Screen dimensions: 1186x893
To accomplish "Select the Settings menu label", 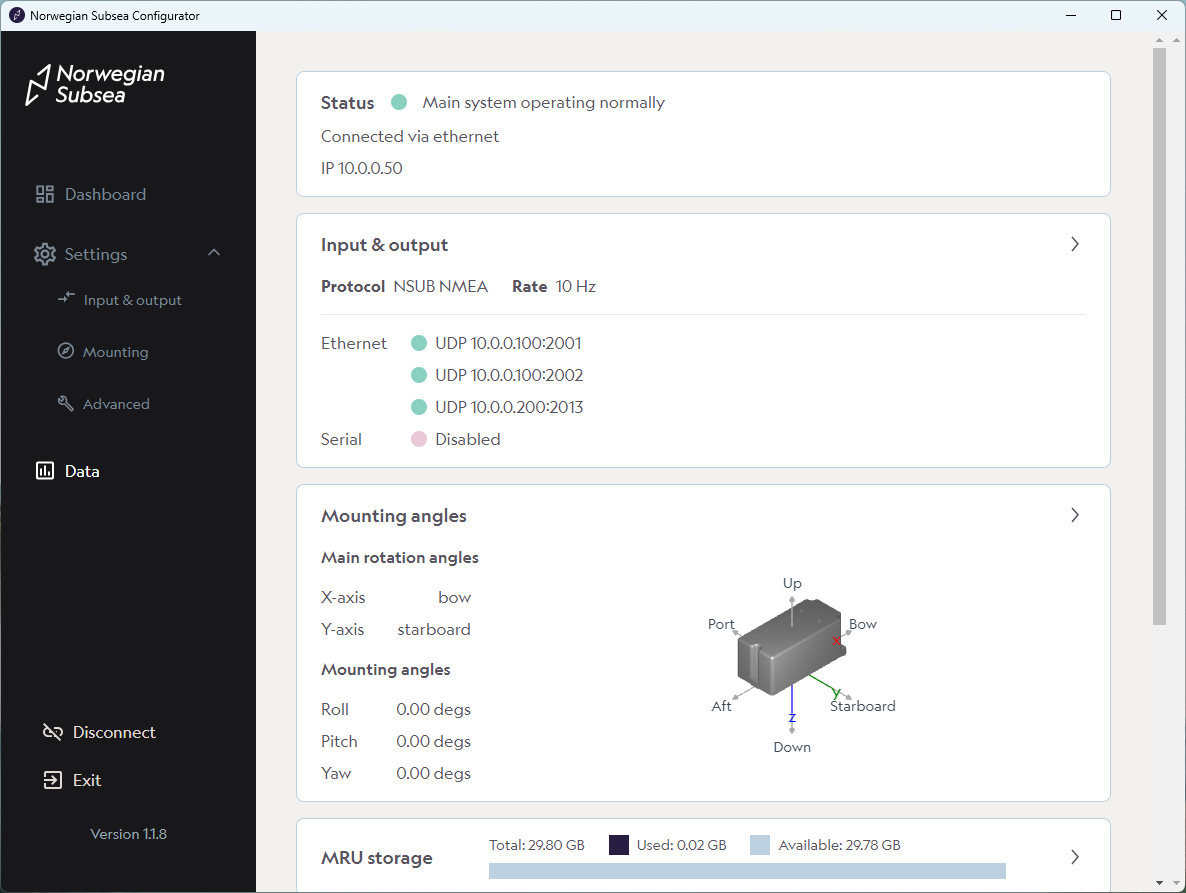I will 95,254.
